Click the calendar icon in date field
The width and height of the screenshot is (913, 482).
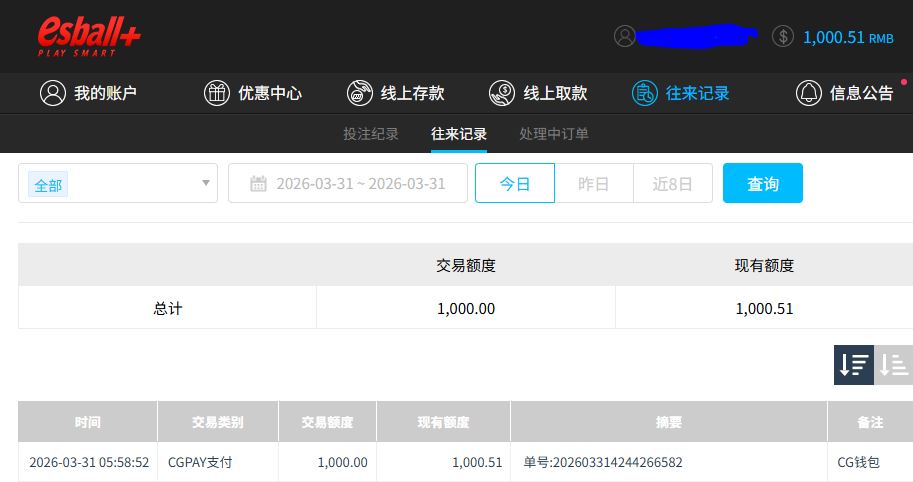click(x=258, y=184)
